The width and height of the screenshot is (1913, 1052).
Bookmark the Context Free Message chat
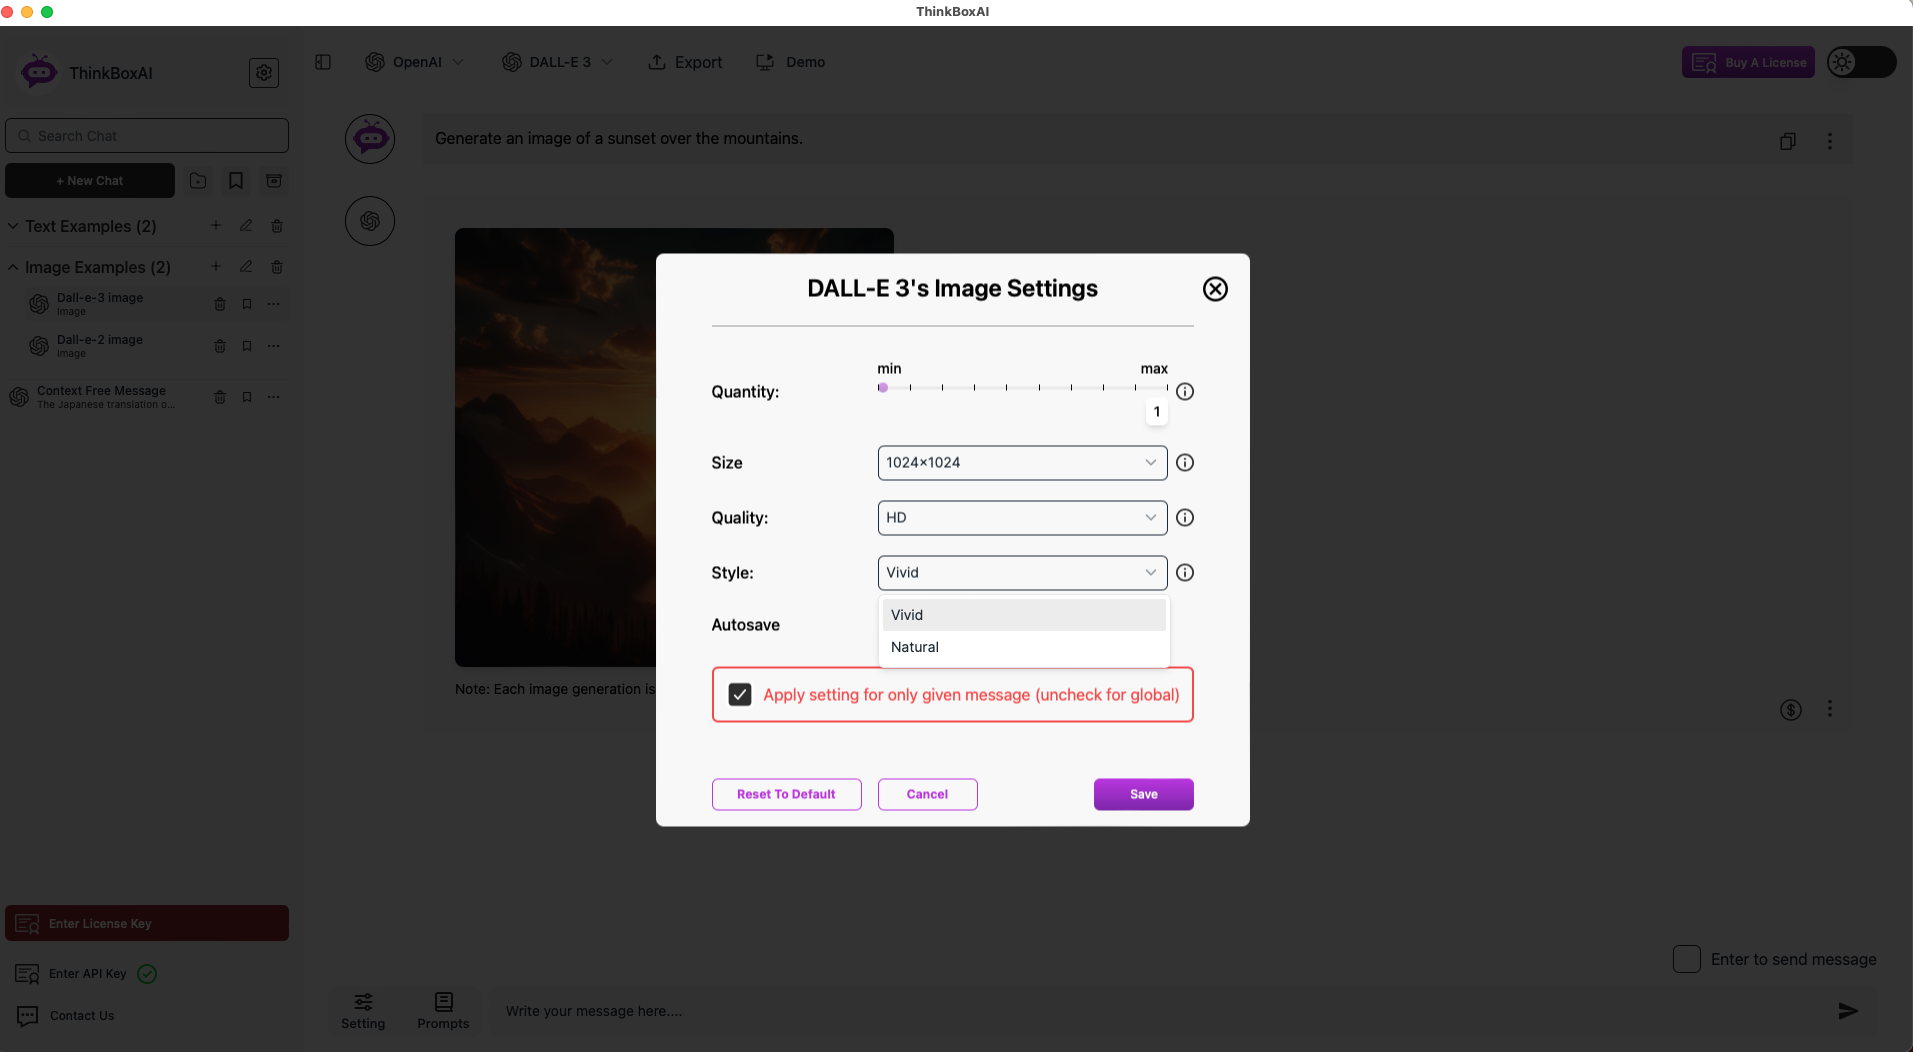247,397
